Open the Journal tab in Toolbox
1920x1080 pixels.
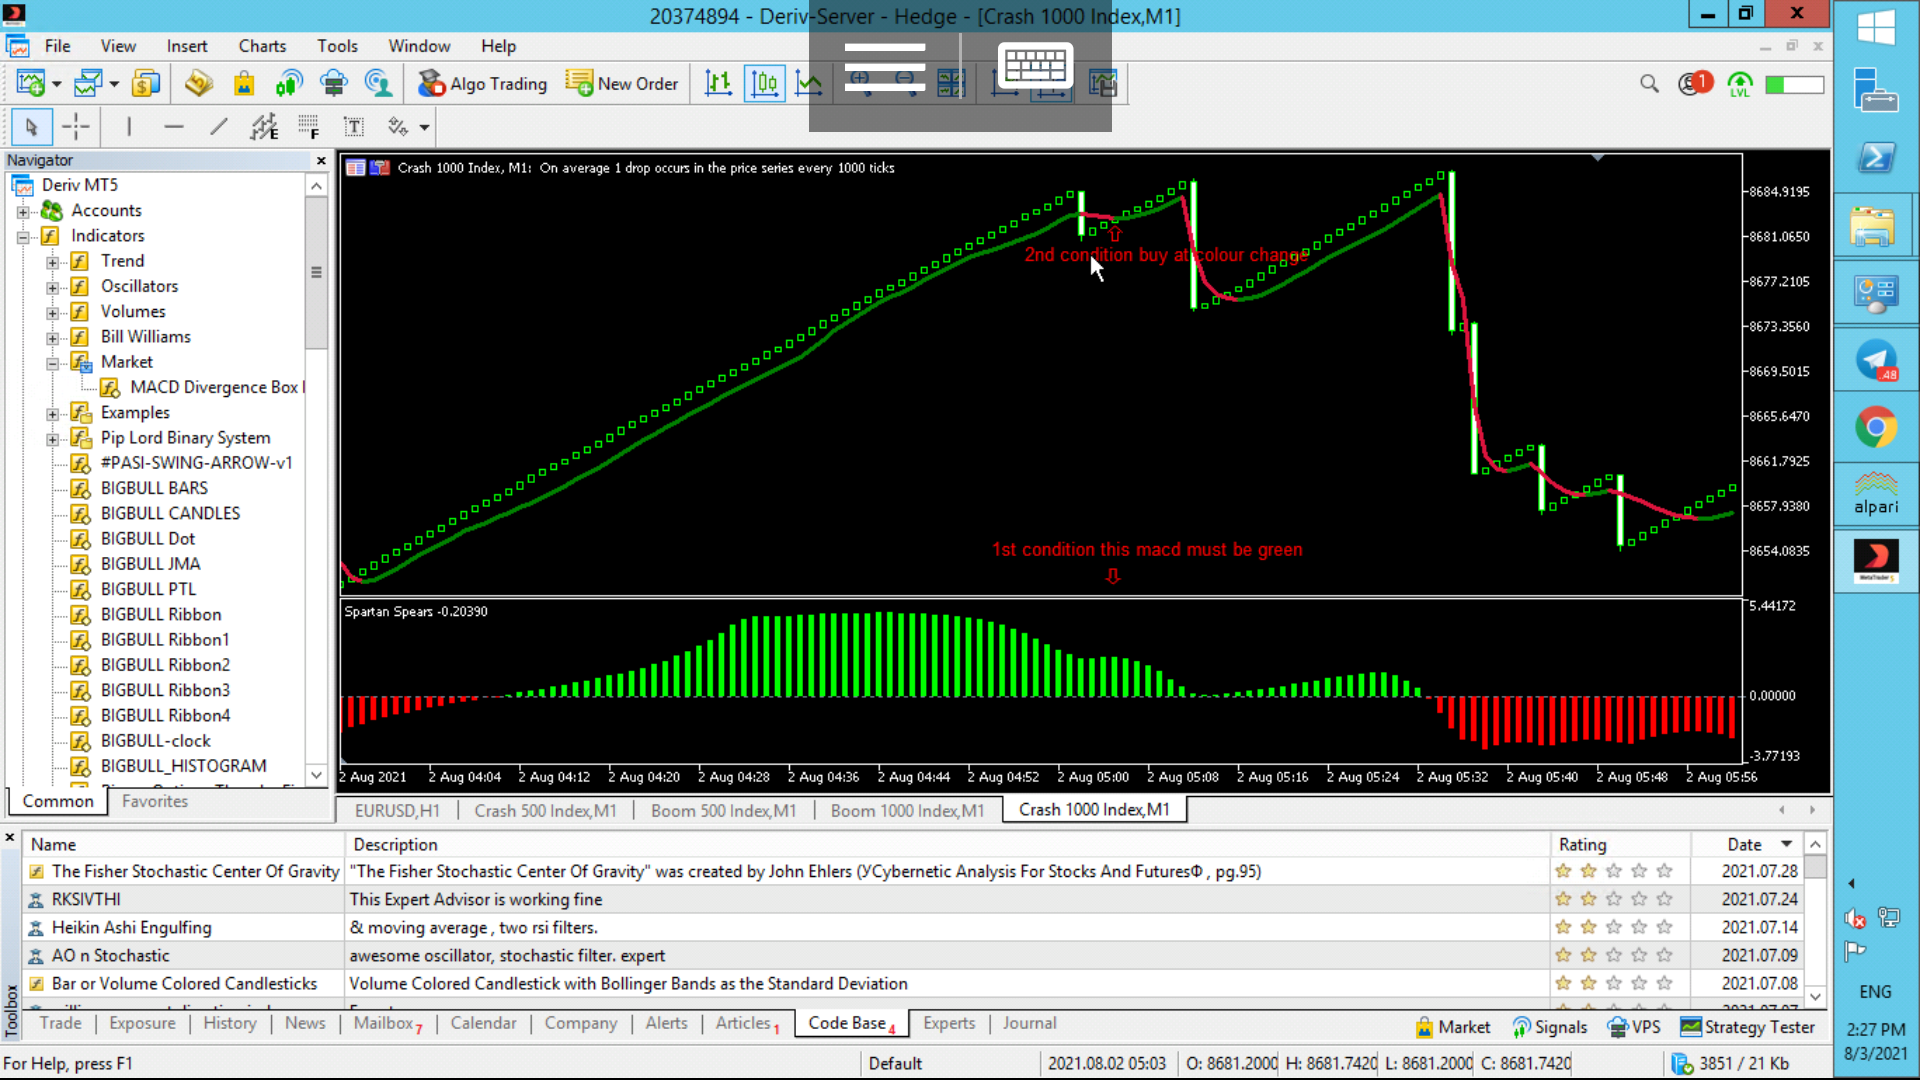coord(1029,1023)
